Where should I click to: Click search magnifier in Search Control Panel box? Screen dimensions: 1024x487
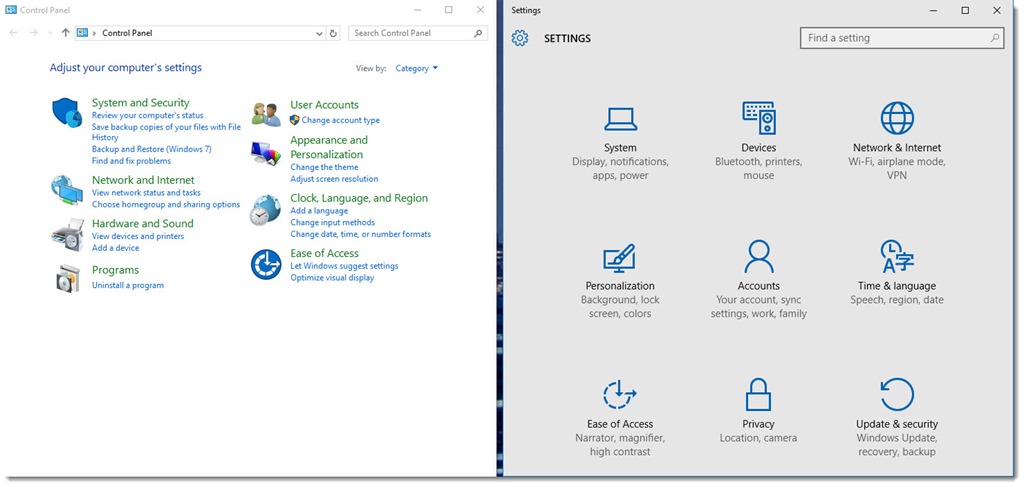pyautogui.click(x=478, y=33)
